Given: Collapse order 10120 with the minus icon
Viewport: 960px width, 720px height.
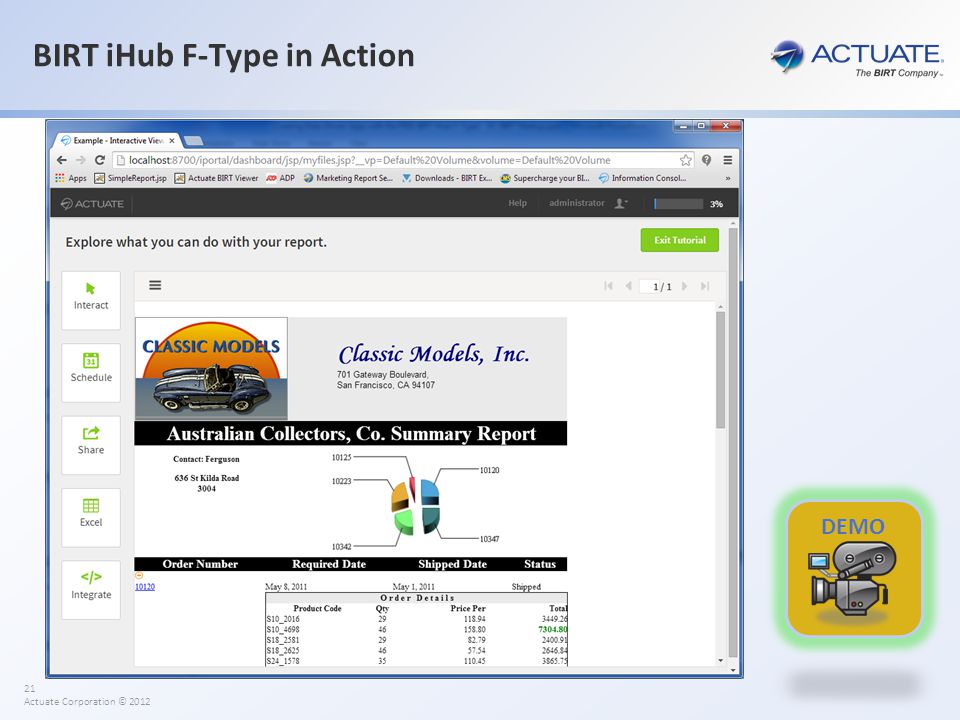Looking at the screenshot, I should [139, 576].
